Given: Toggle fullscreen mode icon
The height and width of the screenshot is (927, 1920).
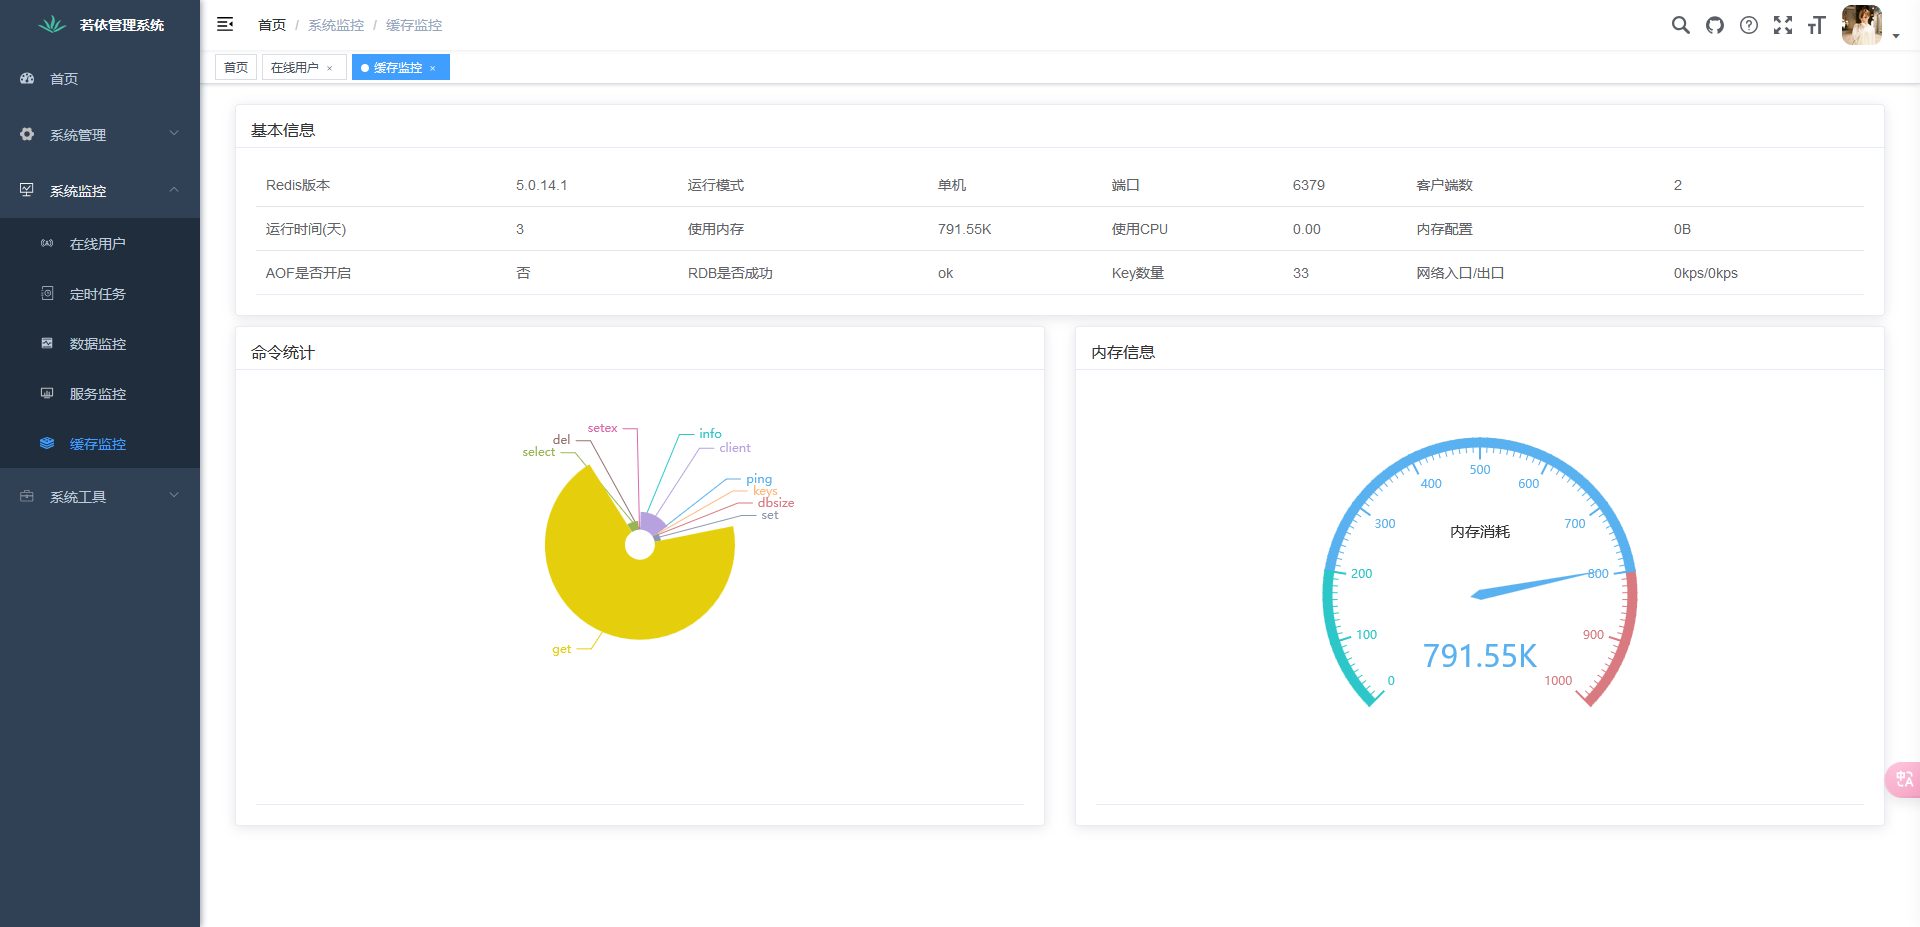Looking at the screenshot, I should pos(1783,25).
